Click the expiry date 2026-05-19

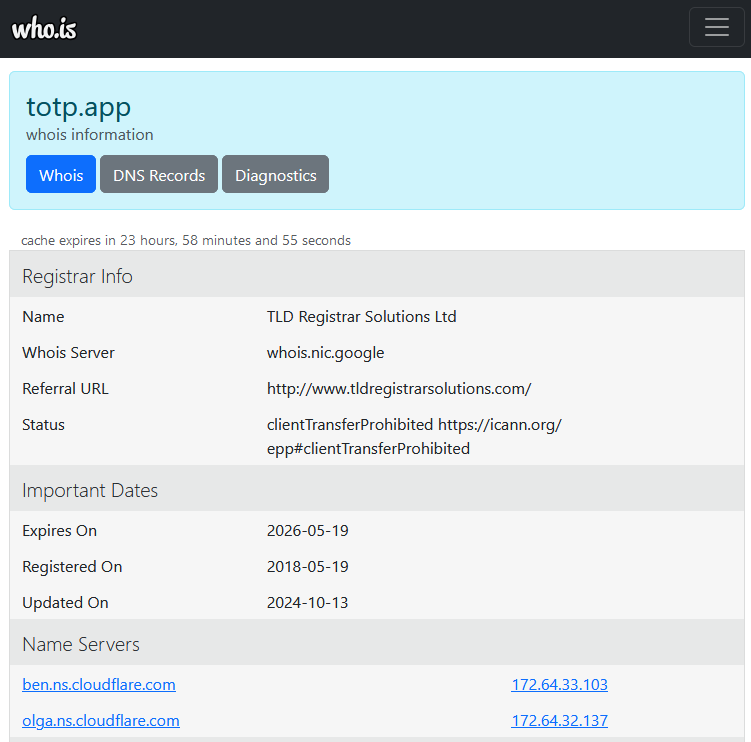[x=307, y=531]
